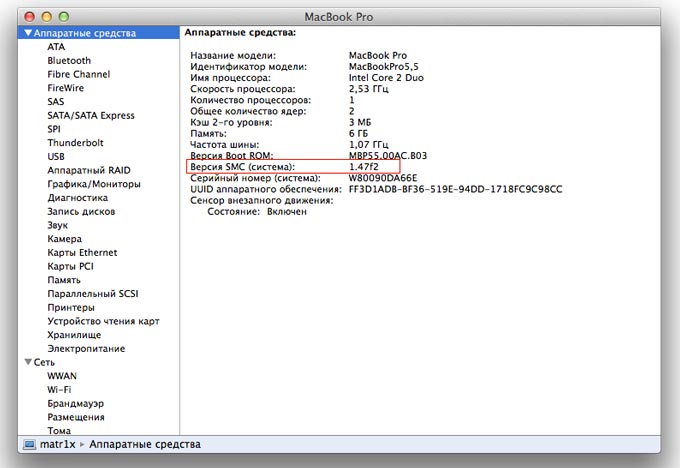Collapse the Сеть disclosure triangle
The height and width of the screenshot is (468, 680).
28,362
